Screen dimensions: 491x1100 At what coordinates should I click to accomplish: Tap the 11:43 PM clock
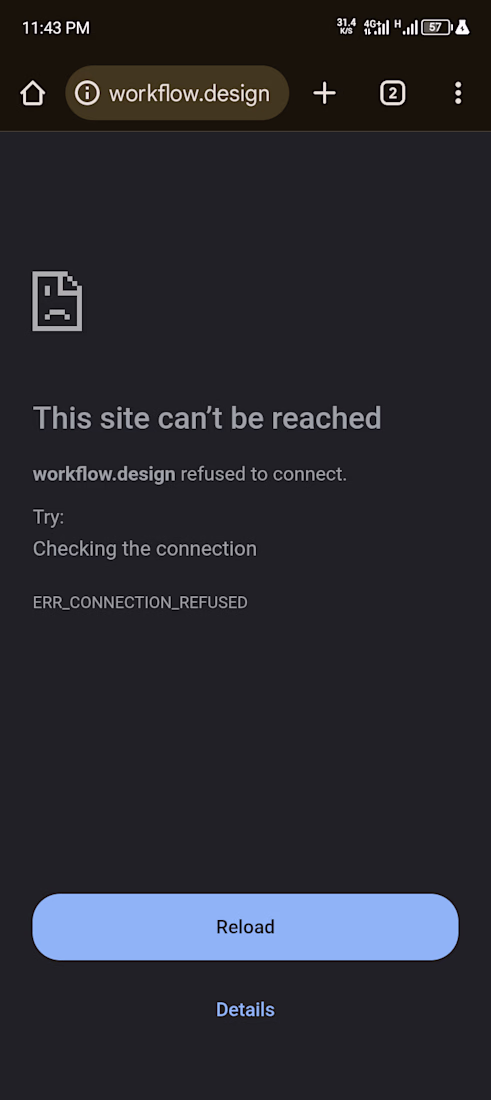(55, 28)
